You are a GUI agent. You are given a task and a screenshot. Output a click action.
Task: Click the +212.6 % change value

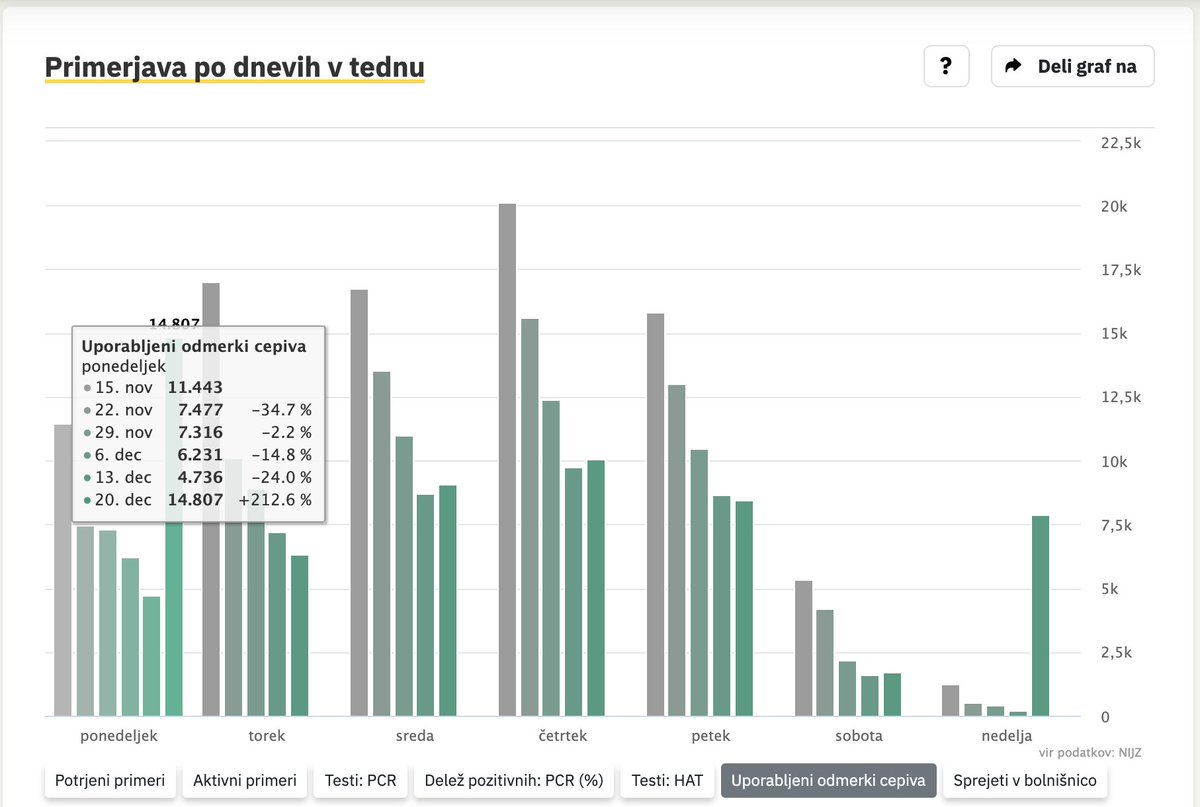[x=275, y=499]
